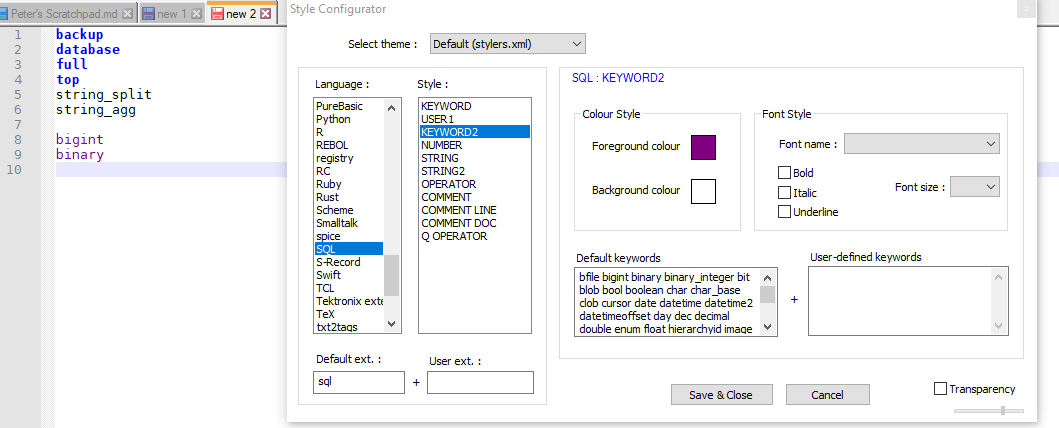Screen dimensions: 1059x428
Task: Switch to the new 1 tab
Action: [171, 14]
